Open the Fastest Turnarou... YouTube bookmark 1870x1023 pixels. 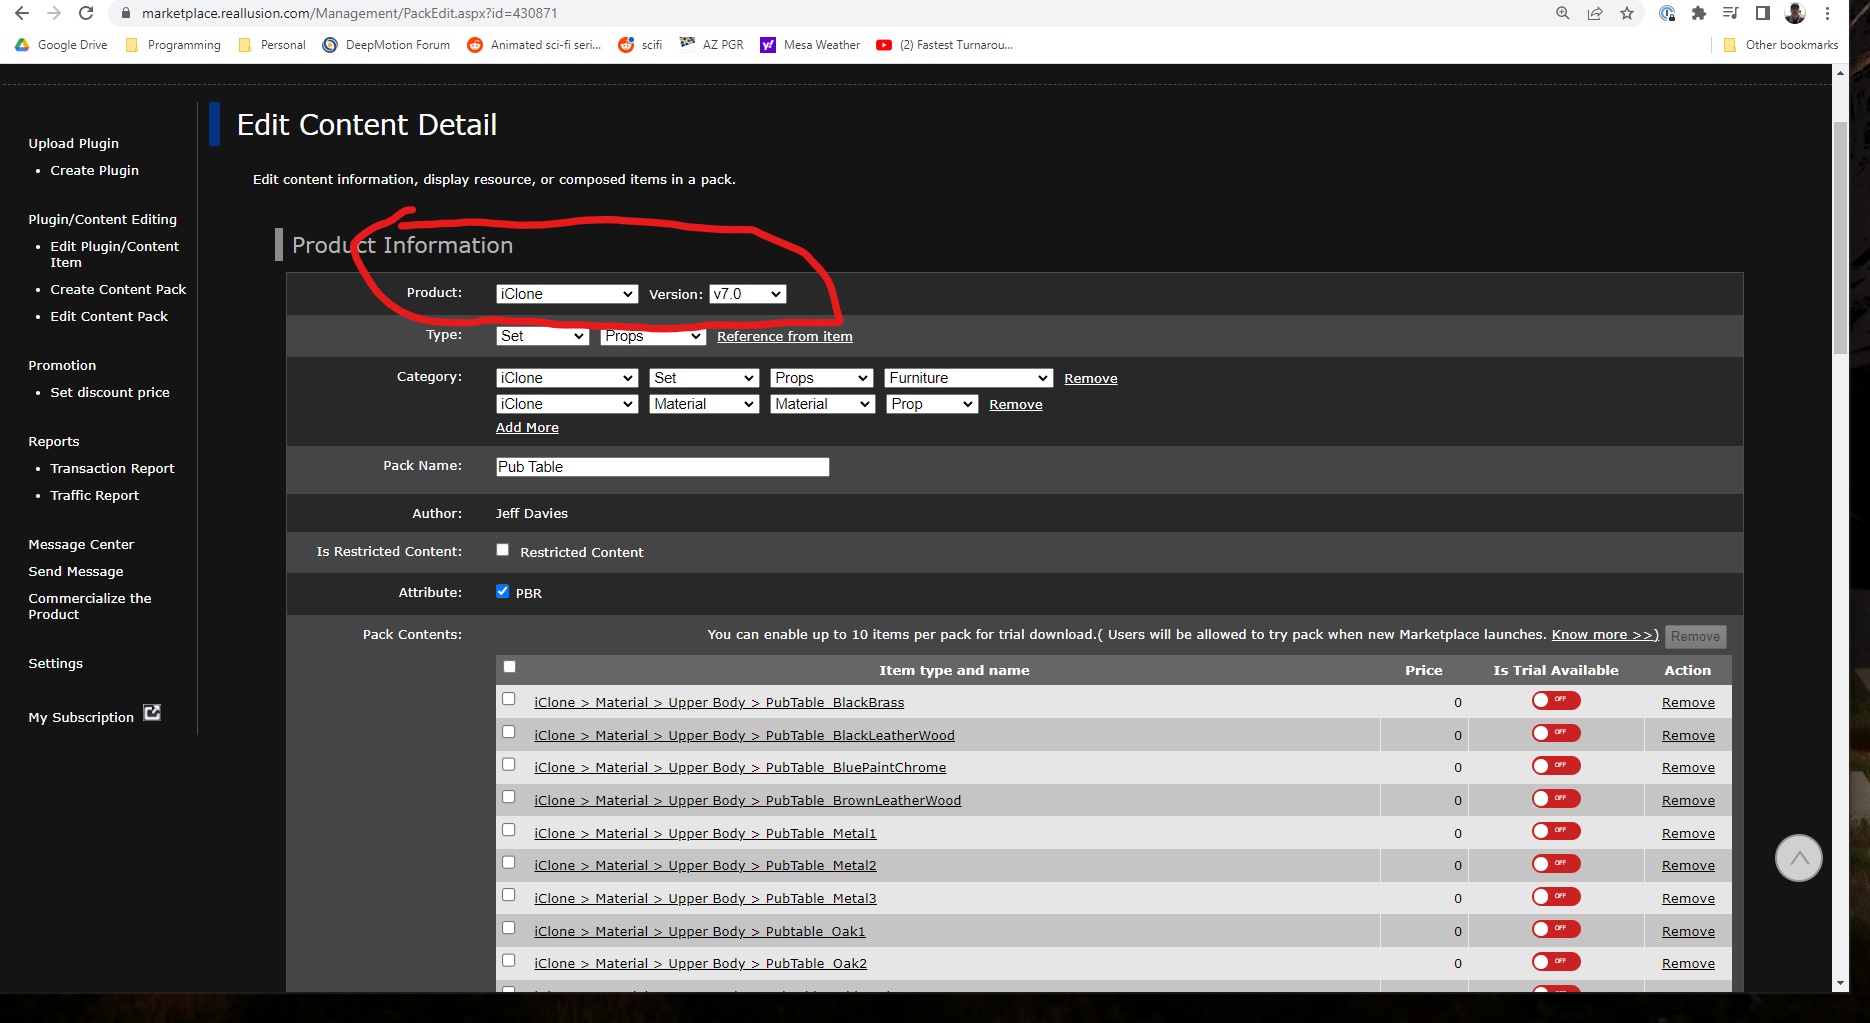point(945,45)
